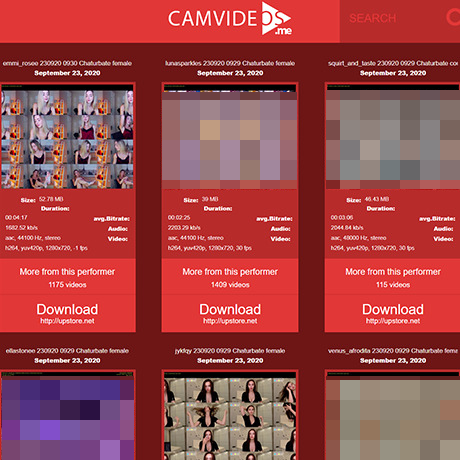
Task: View the ellastonee purple blurred thumbnail
Action: point(67,416)
